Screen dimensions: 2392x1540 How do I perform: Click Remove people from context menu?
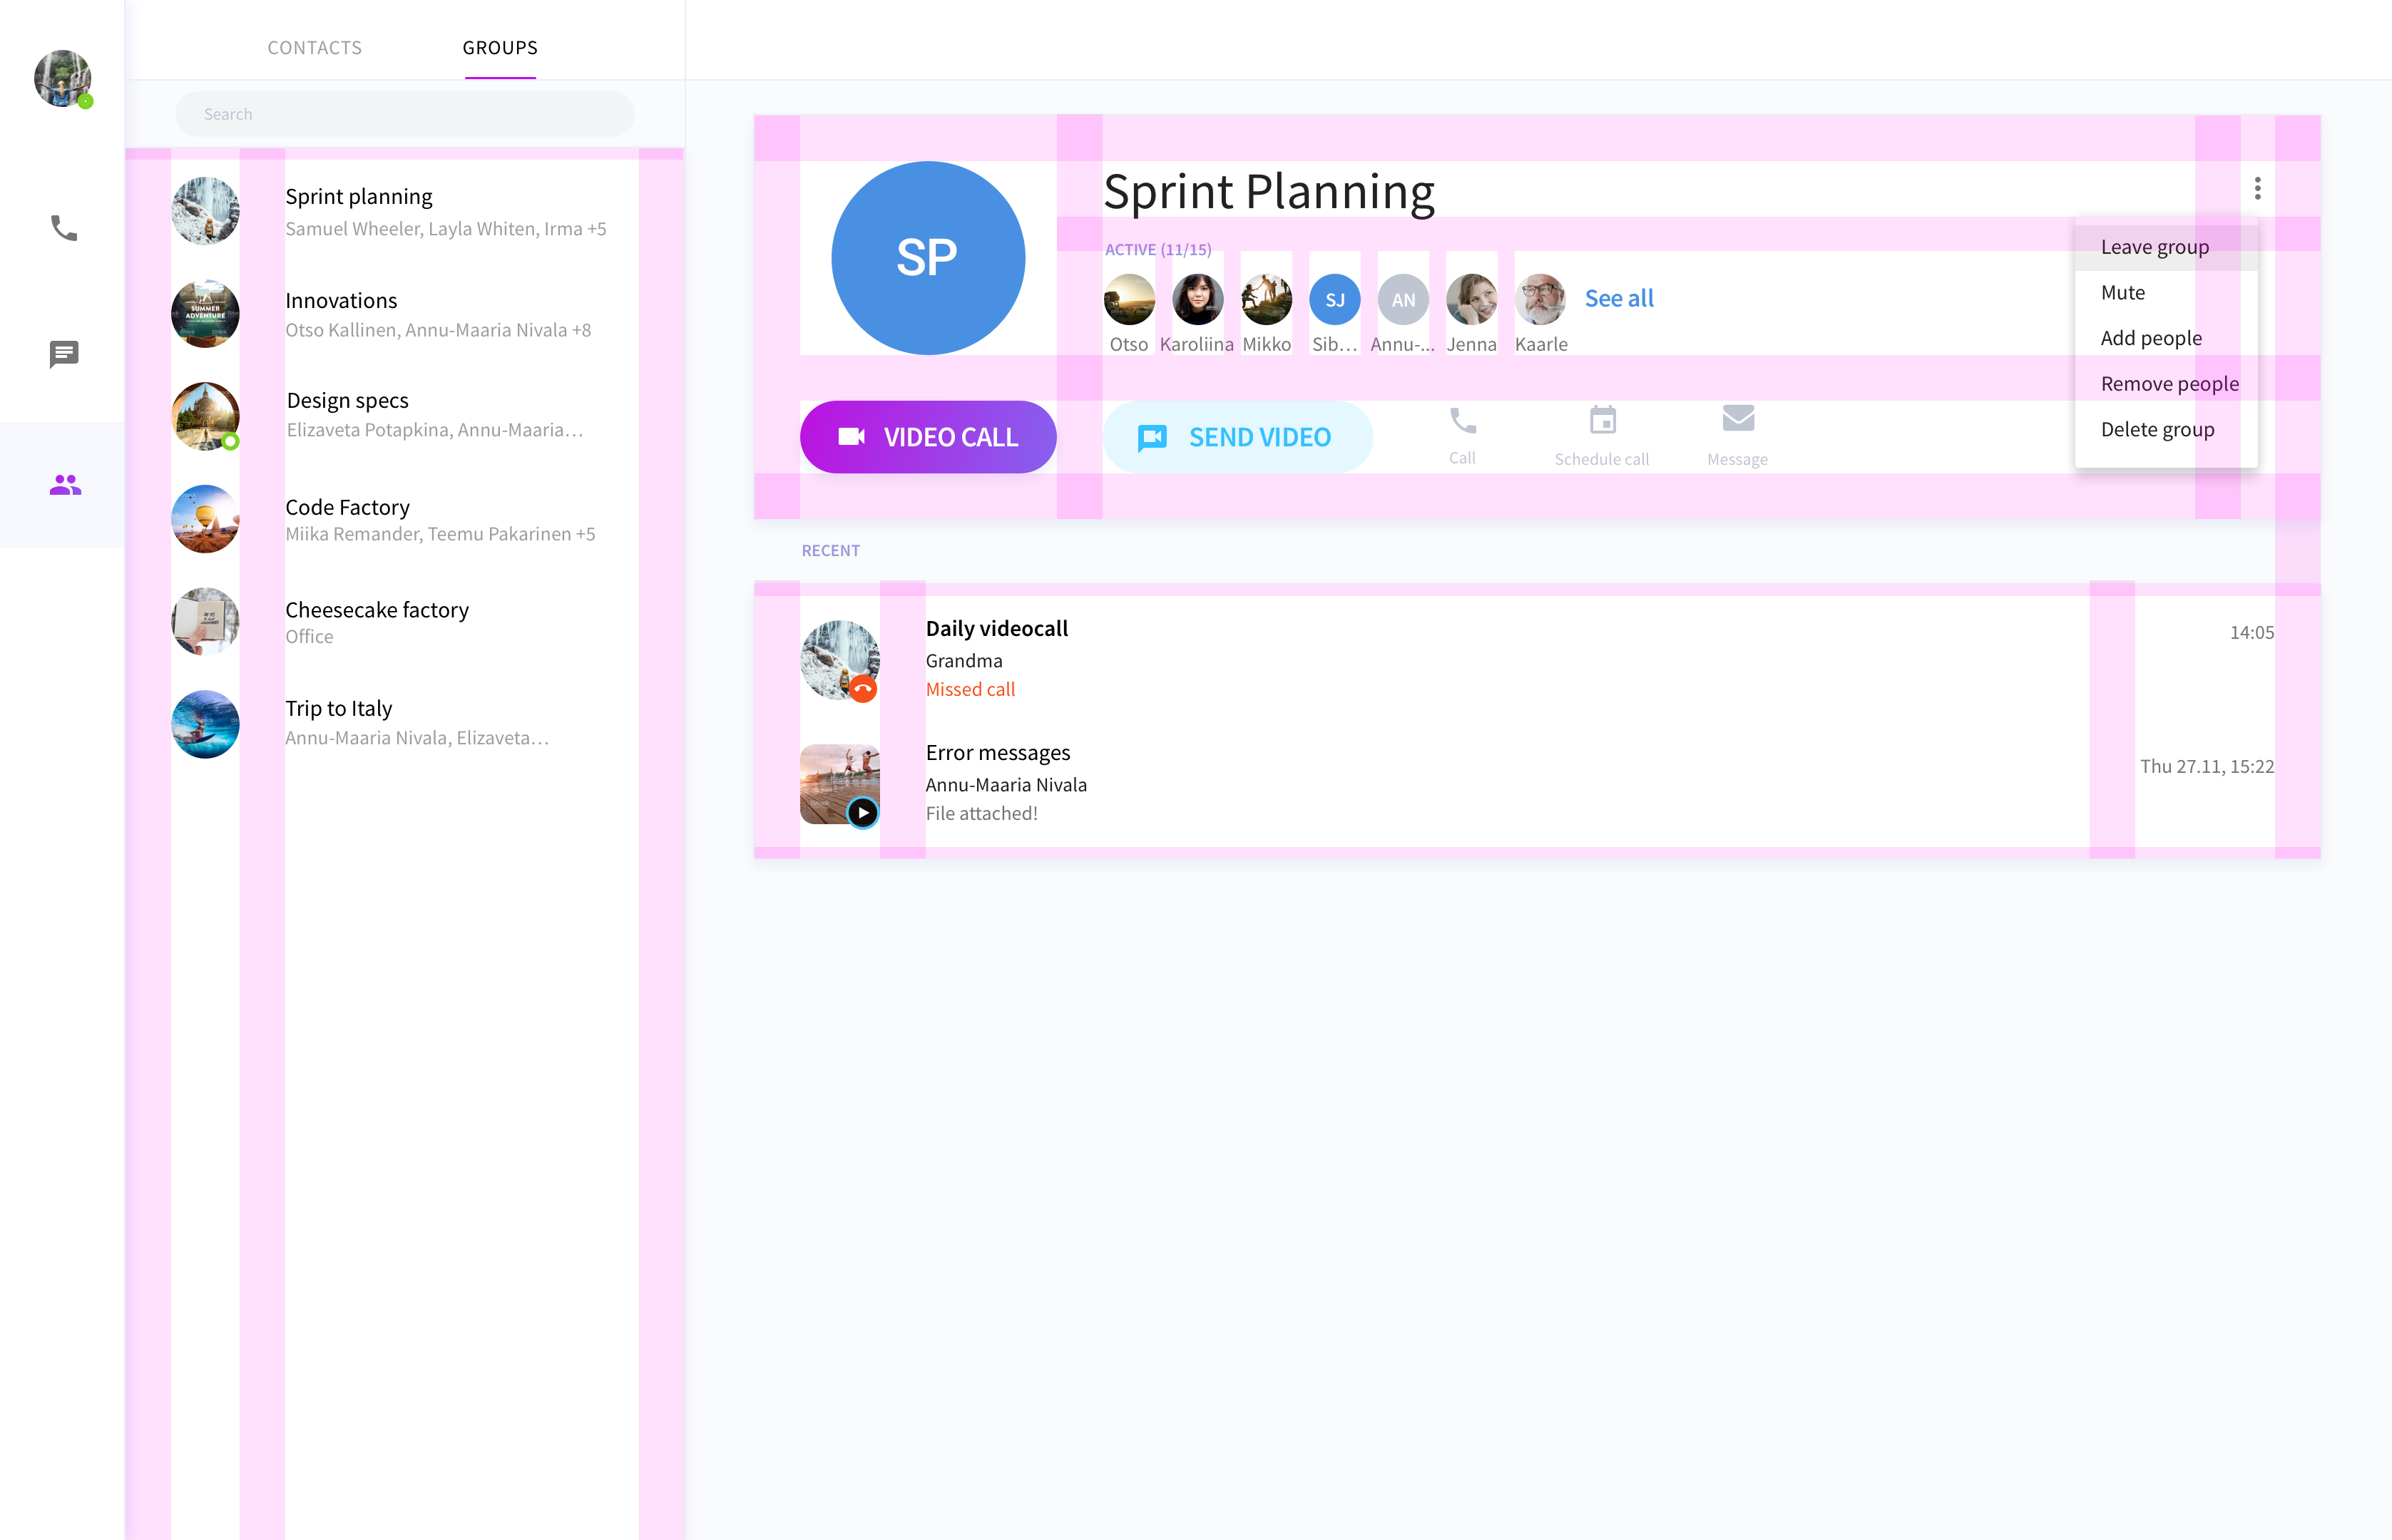pos(2169,381)
